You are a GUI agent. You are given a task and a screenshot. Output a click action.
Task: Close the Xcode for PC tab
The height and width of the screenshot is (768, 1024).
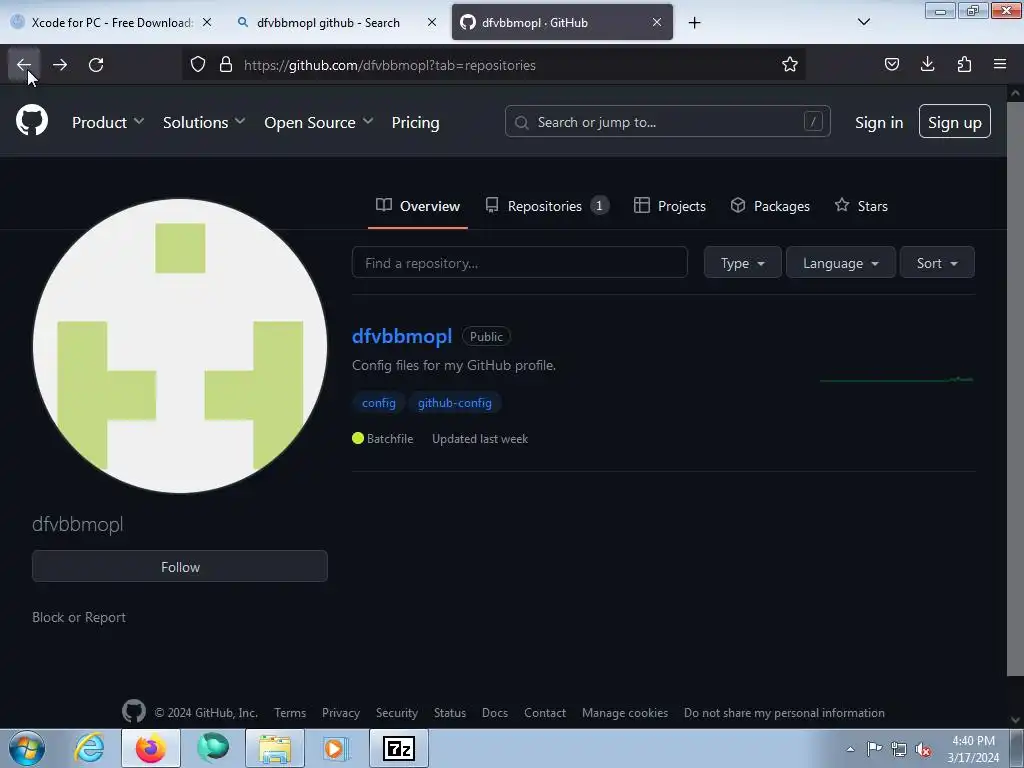coord(207,22)
